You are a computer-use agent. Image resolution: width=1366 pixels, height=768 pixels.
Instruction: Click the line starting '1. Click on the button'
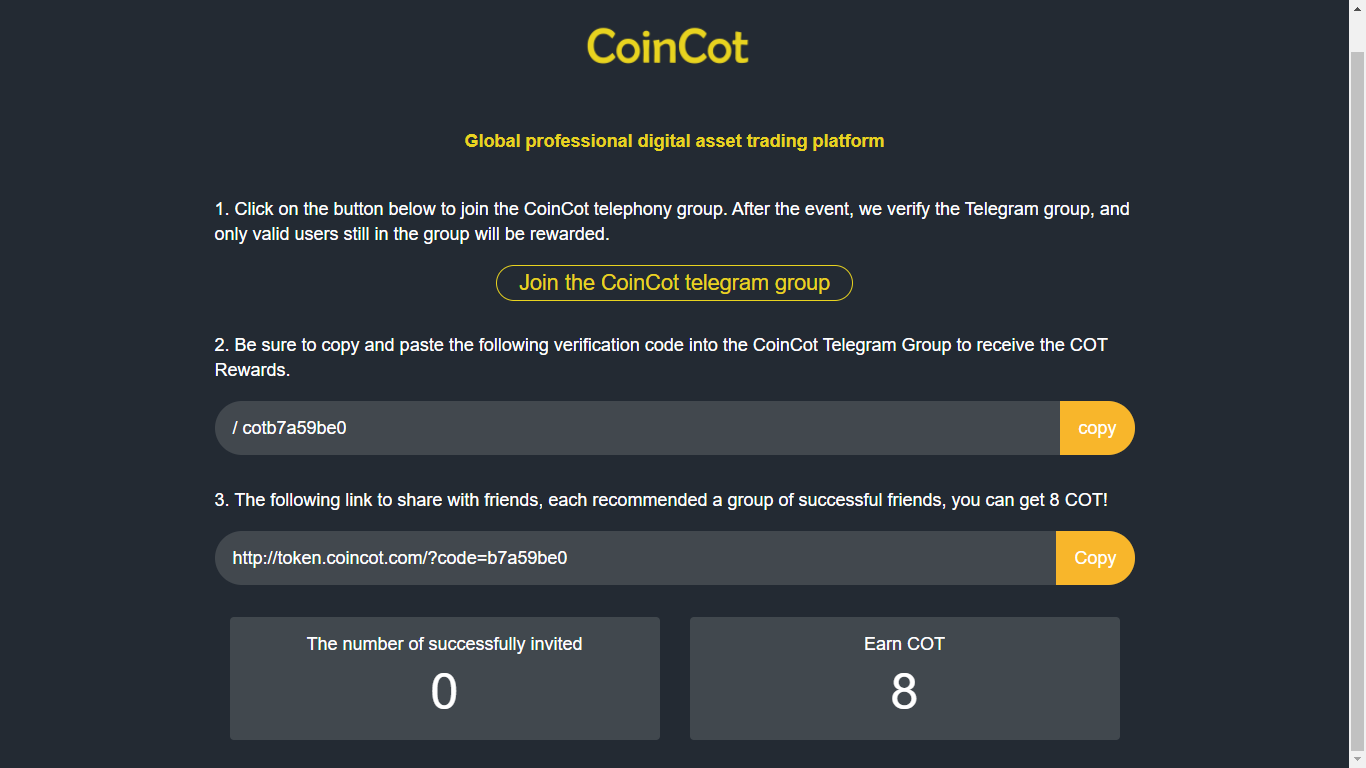[672, 209]
